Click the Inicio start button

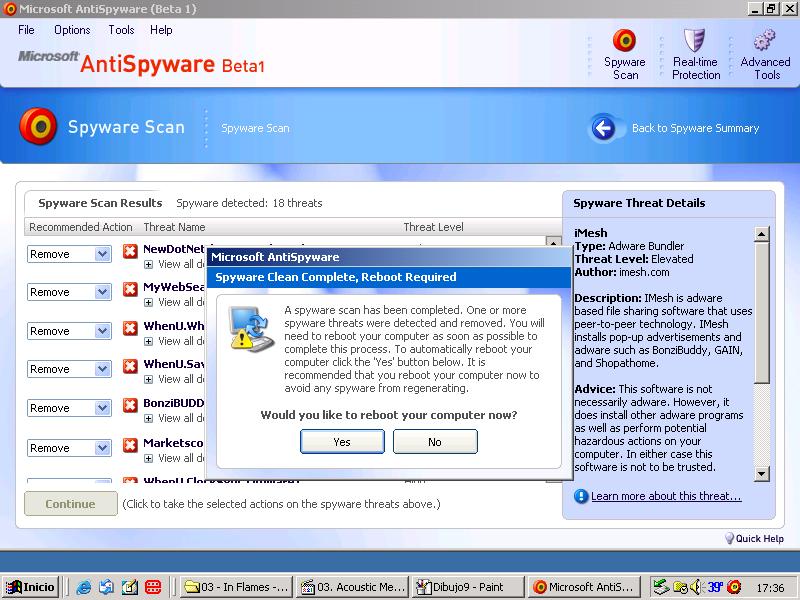(30, 587)
